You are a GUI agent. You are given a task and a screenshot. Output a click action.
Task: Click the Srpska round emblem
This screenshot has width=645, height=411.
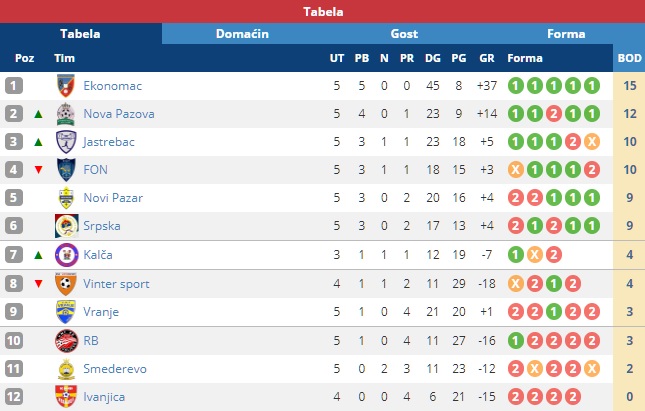[x=66, y=226]
